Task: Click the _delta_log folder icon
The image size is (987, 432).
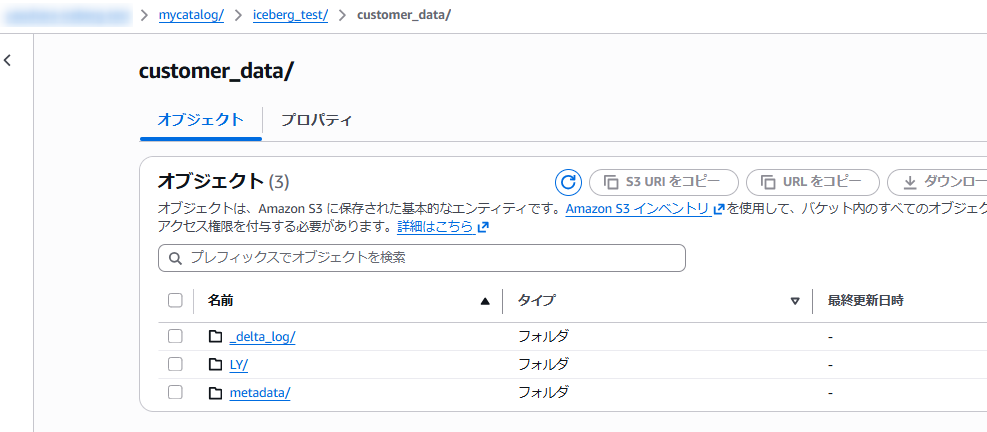Action: [215, 336]
